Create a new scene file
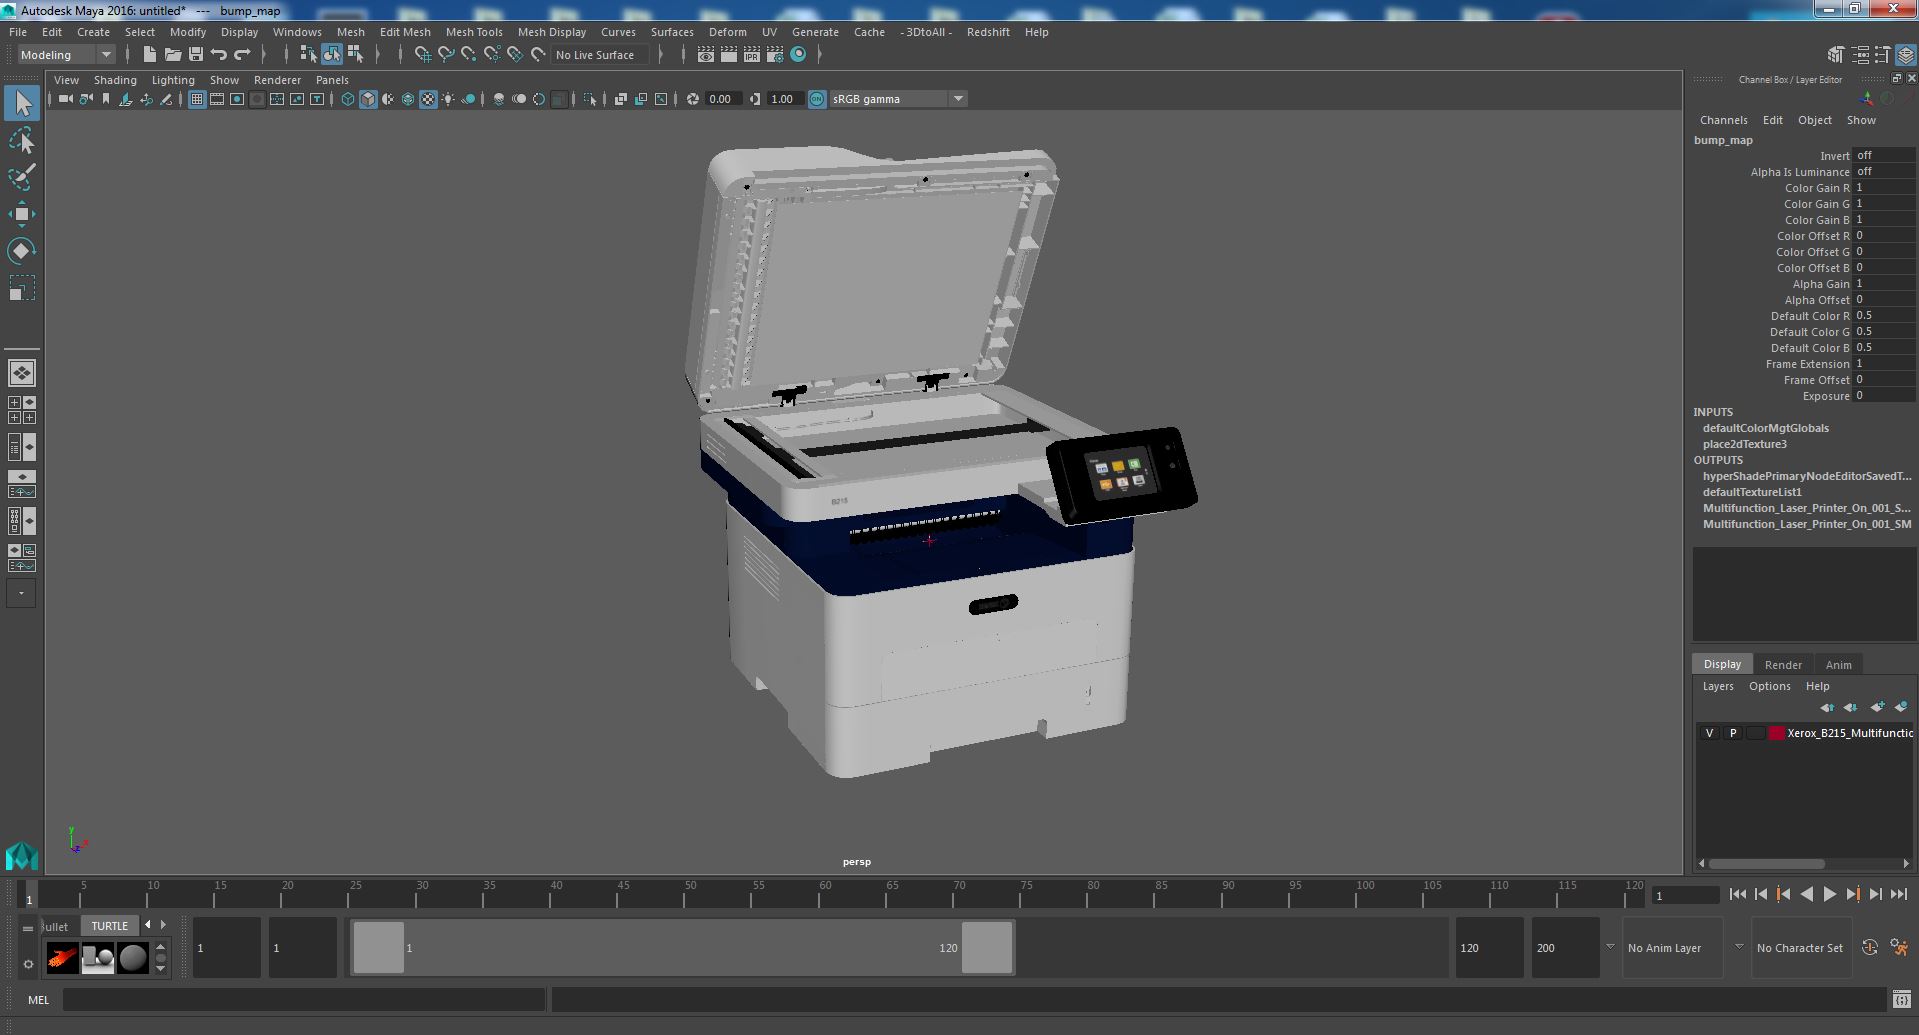Viewport: 1919px width, 1035px height. coord(150,55)
